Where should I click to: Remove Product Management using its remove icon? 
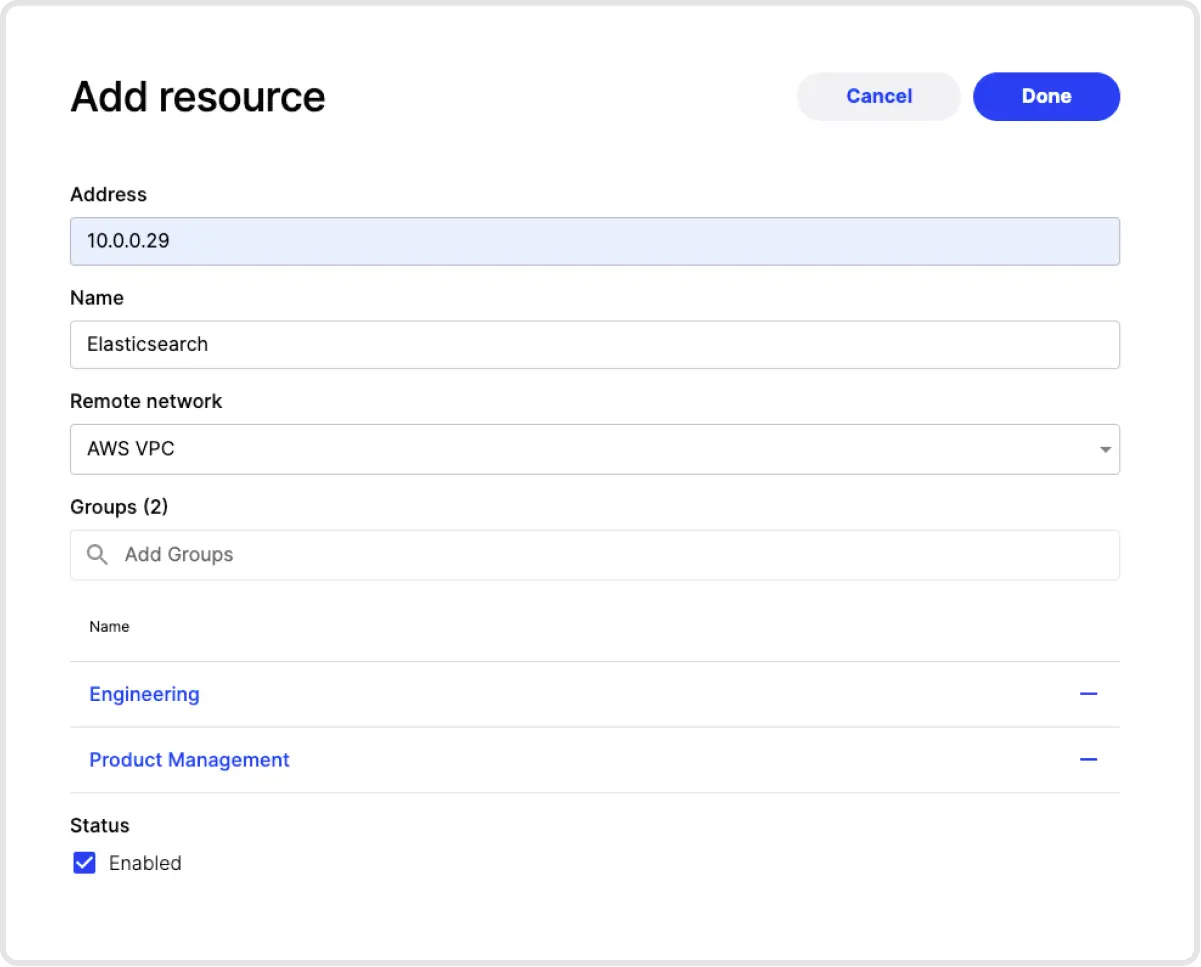[x=1089, y=760]
